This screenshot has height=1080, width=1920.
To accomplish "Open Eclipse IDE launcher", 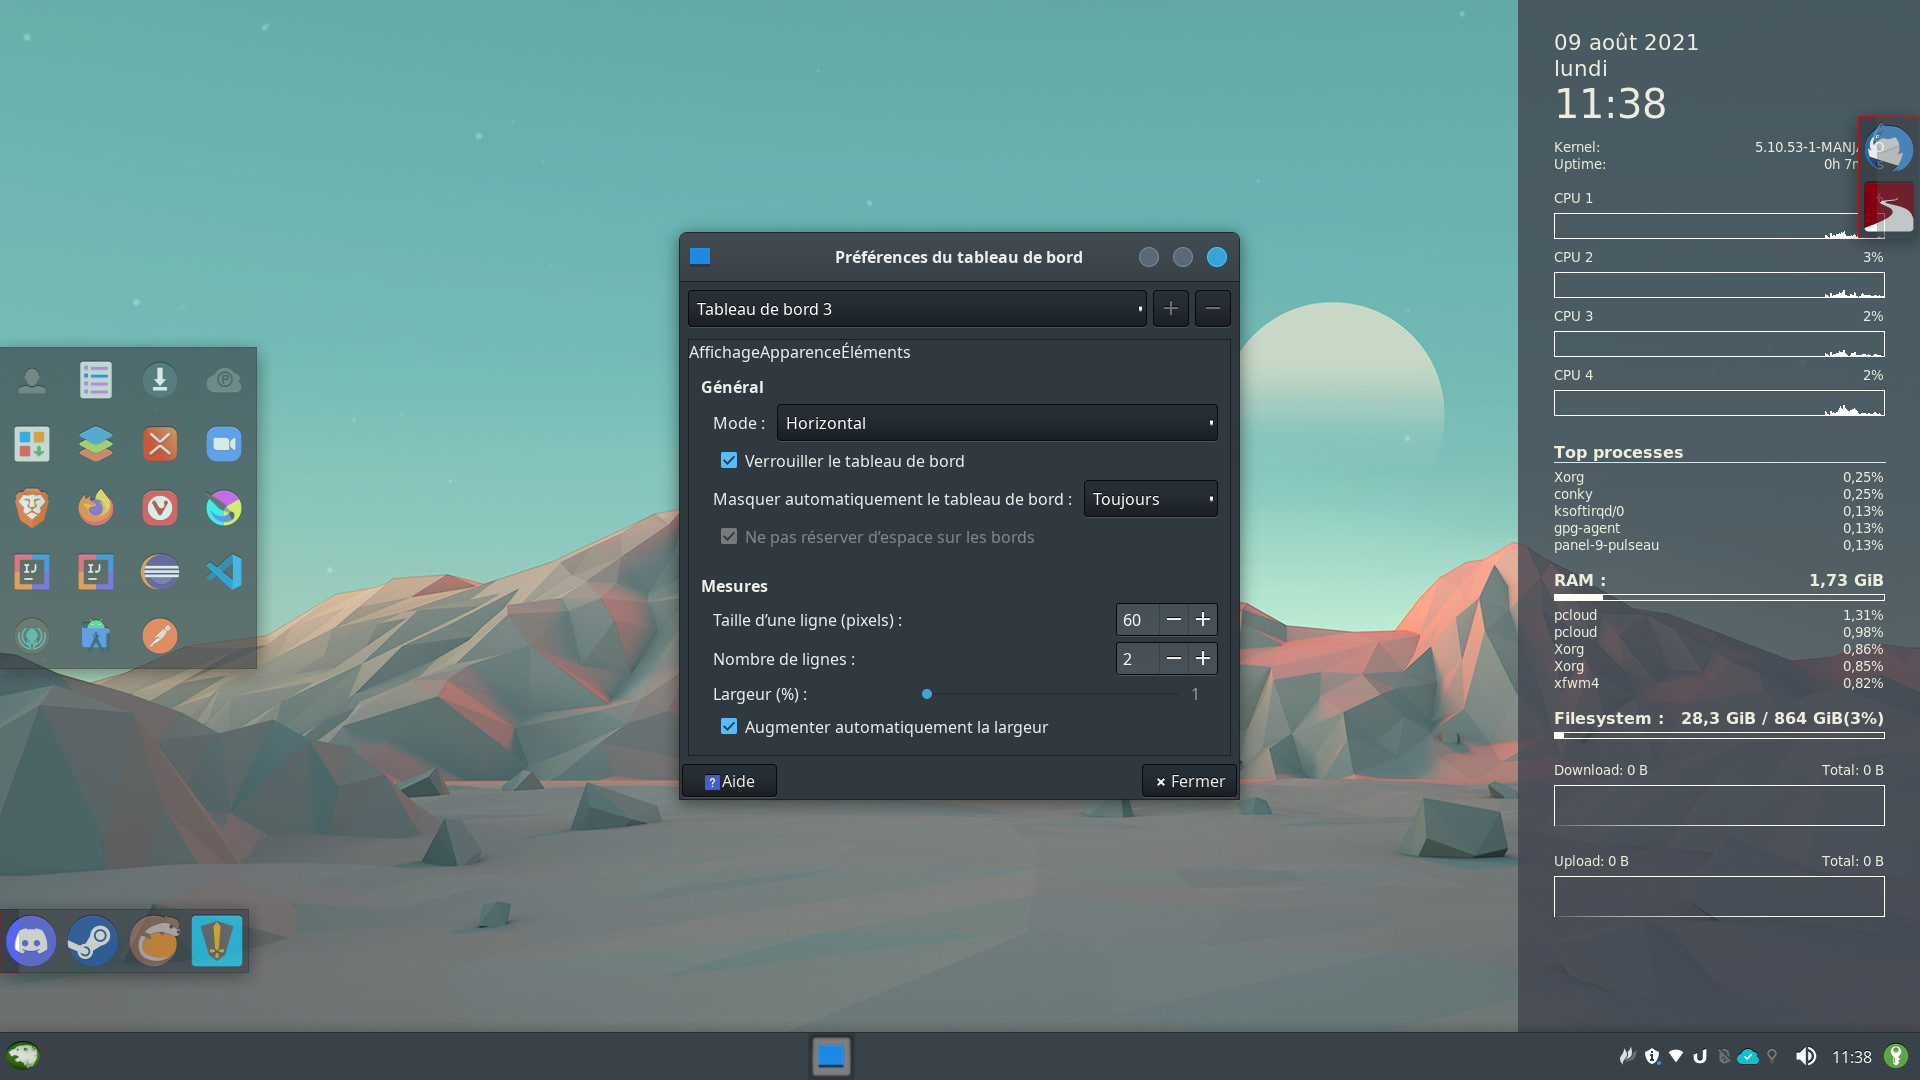I will point(160,572).
